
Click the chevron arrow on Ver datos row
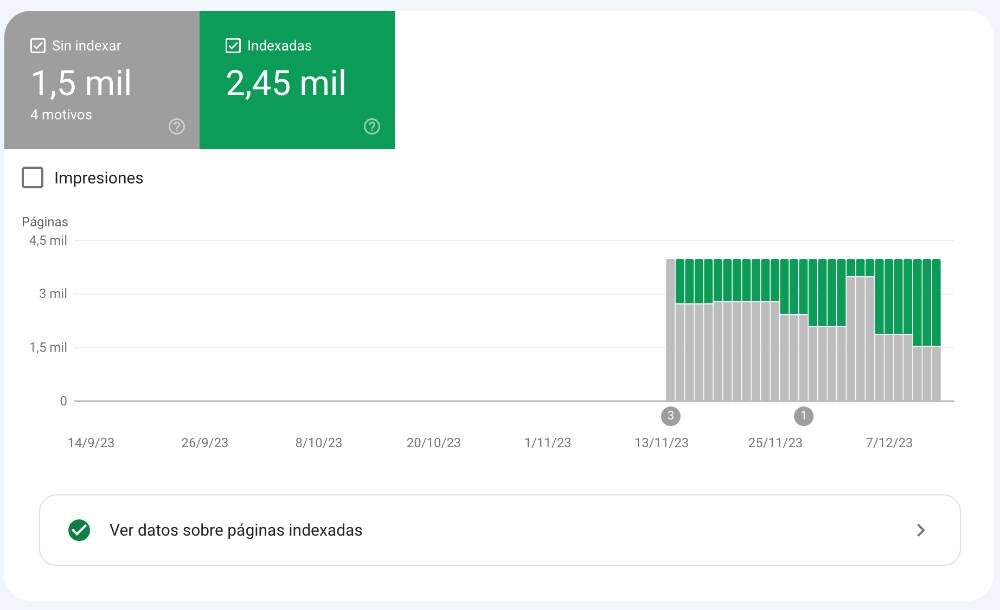[921, 530]
